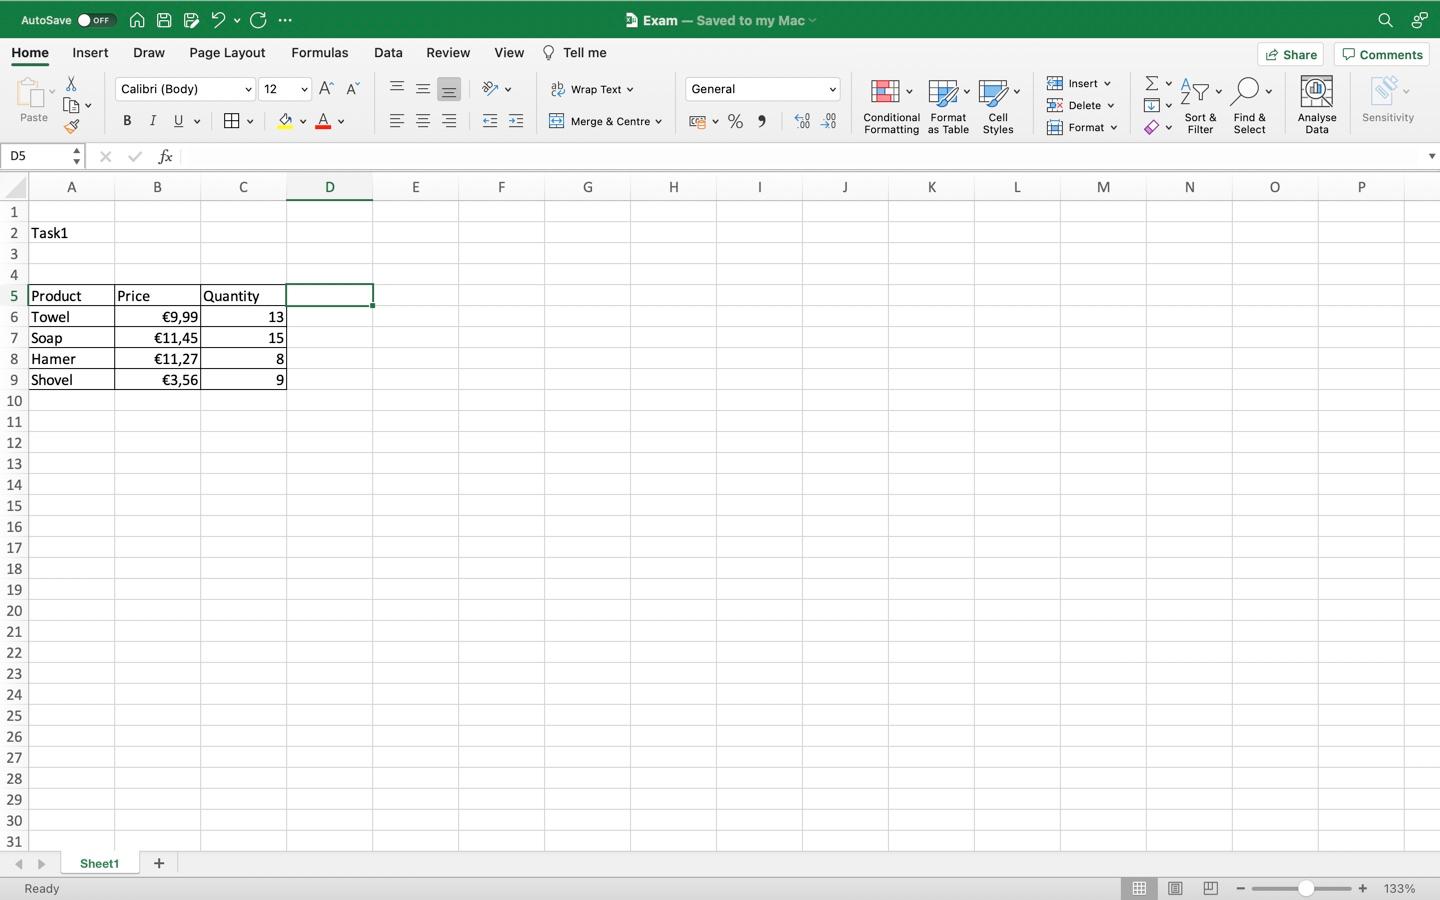Toggle bold formatting
Screen dimensions: 1440x900
127,121
